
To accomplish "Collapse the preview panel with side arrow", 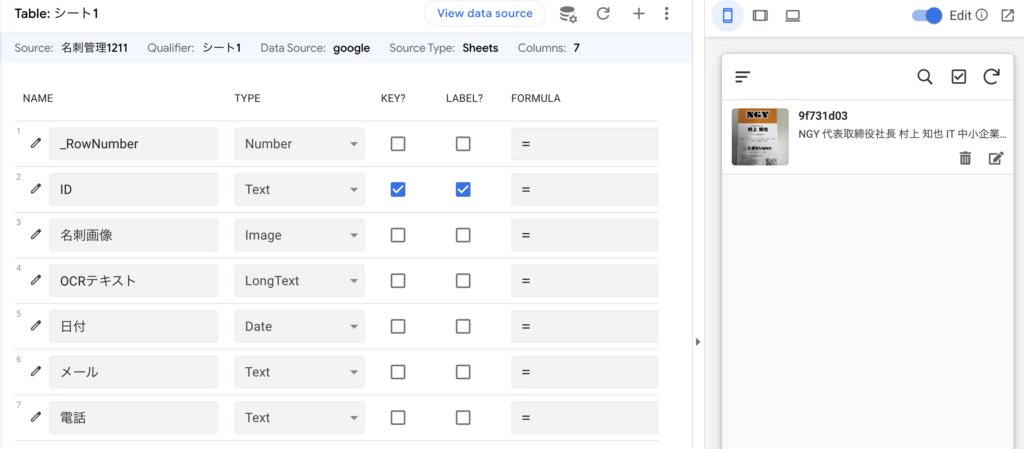I will click(698, 342).
